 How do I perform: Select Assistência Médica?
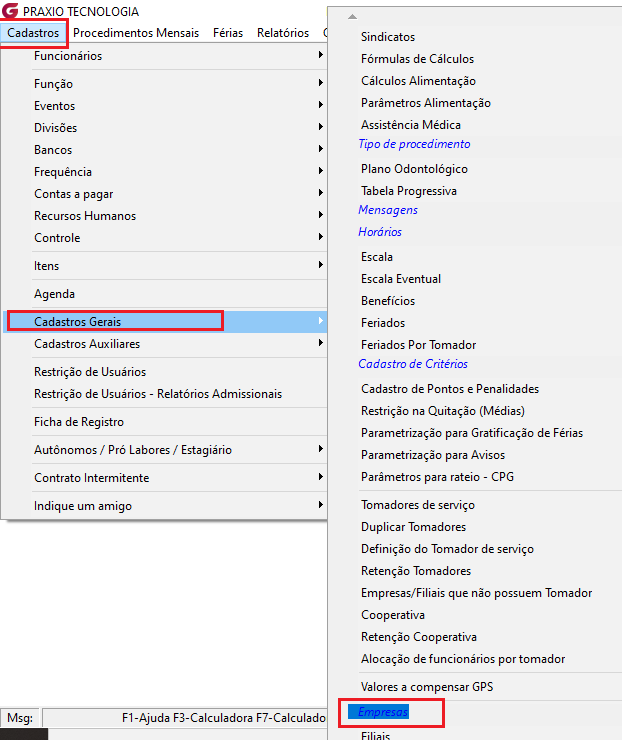click(411, 125)
